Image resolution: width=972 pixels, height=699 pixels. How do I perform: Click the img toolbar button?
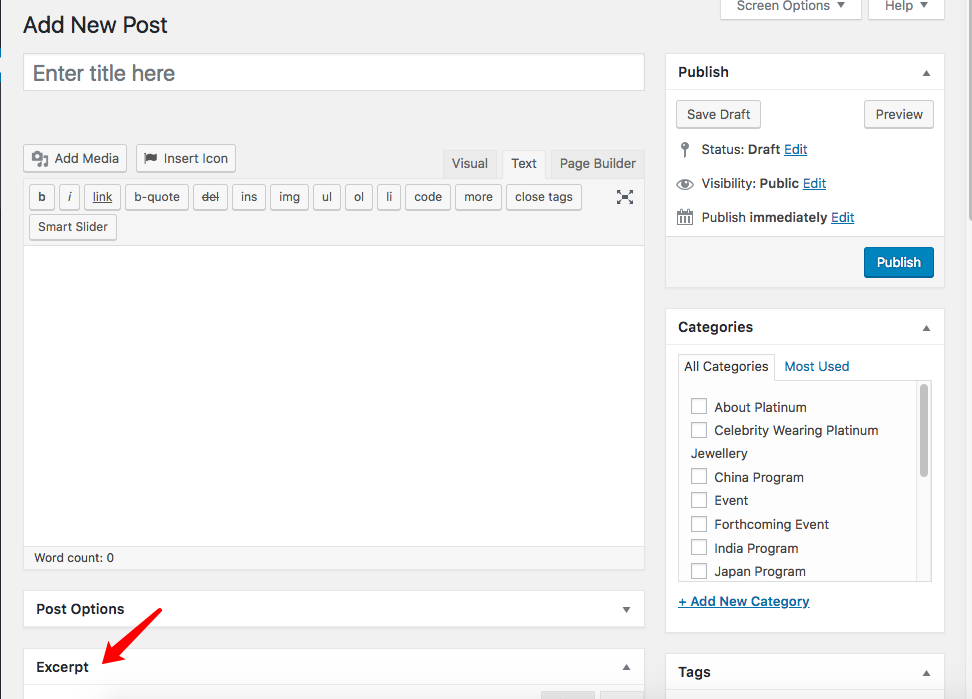point(289,197)
